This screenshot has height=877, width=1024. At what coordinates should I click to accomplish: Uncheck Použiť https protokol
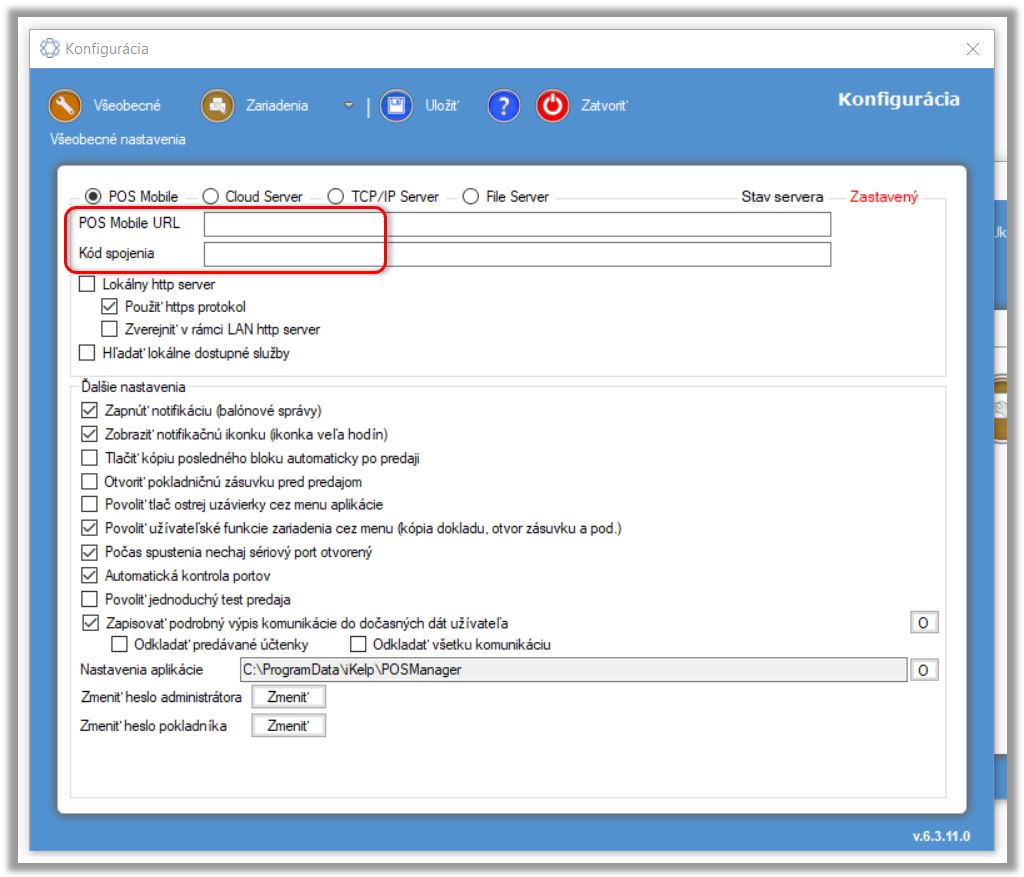tap(110, 307)
